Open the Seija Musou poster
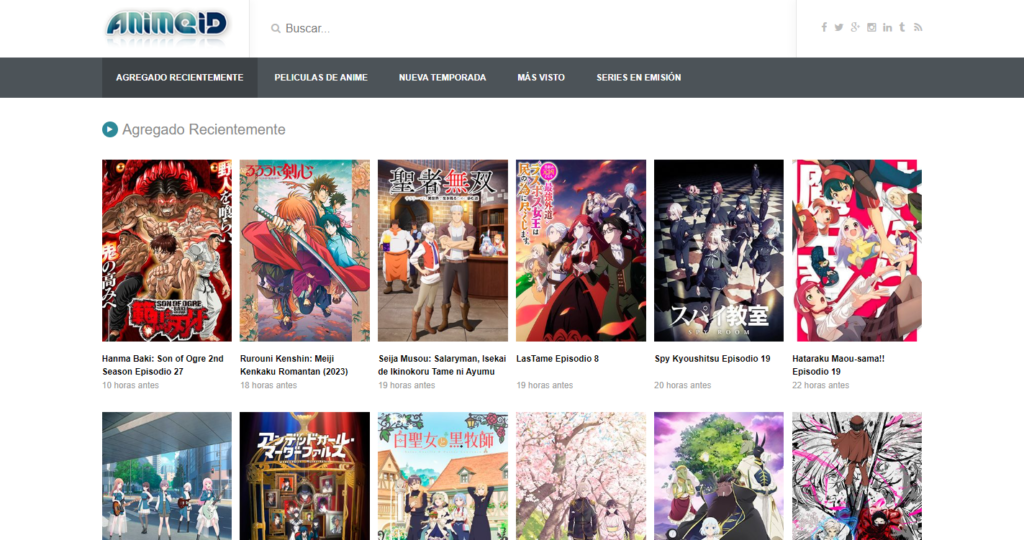 point(443,251)
